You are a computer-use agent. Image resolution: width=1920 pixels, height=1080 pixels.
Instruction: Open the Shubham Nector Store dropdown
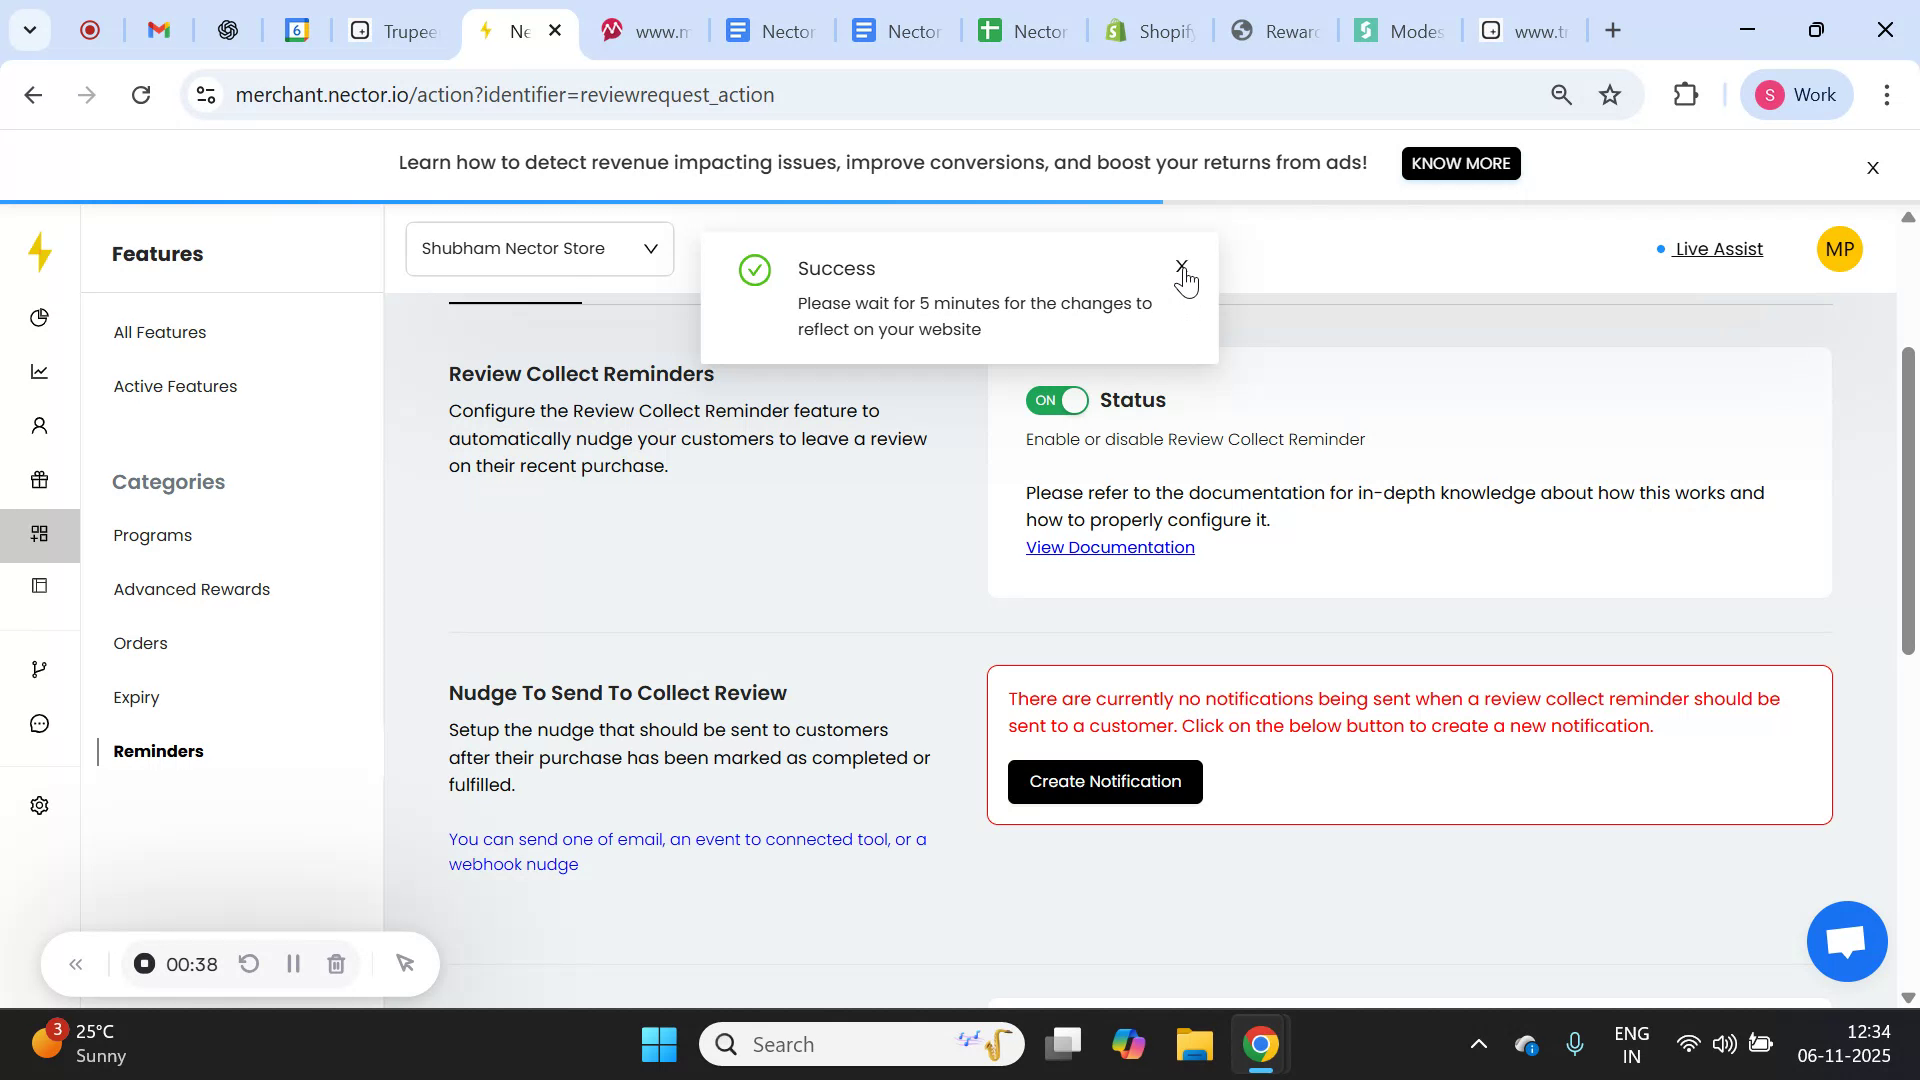click(x=539, y=248)
